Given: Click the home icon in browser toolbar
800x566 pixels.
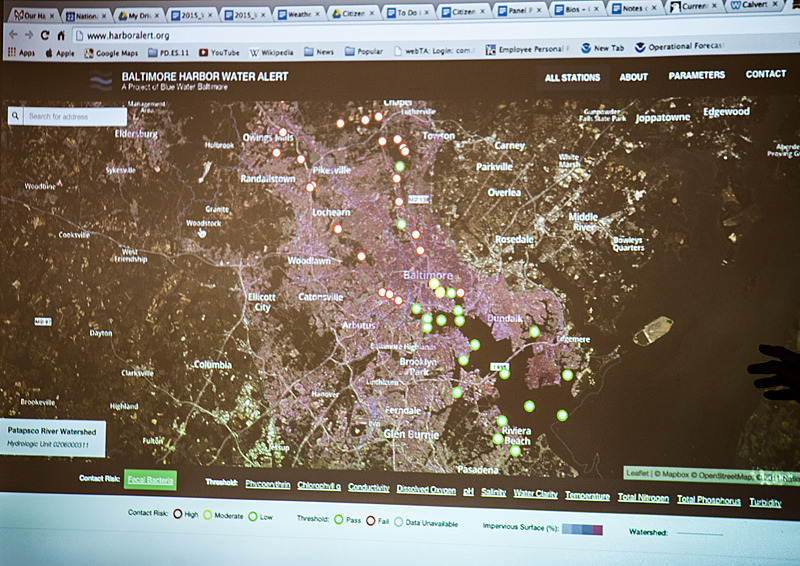Looking at the screenshot, I should pos(62,34).
